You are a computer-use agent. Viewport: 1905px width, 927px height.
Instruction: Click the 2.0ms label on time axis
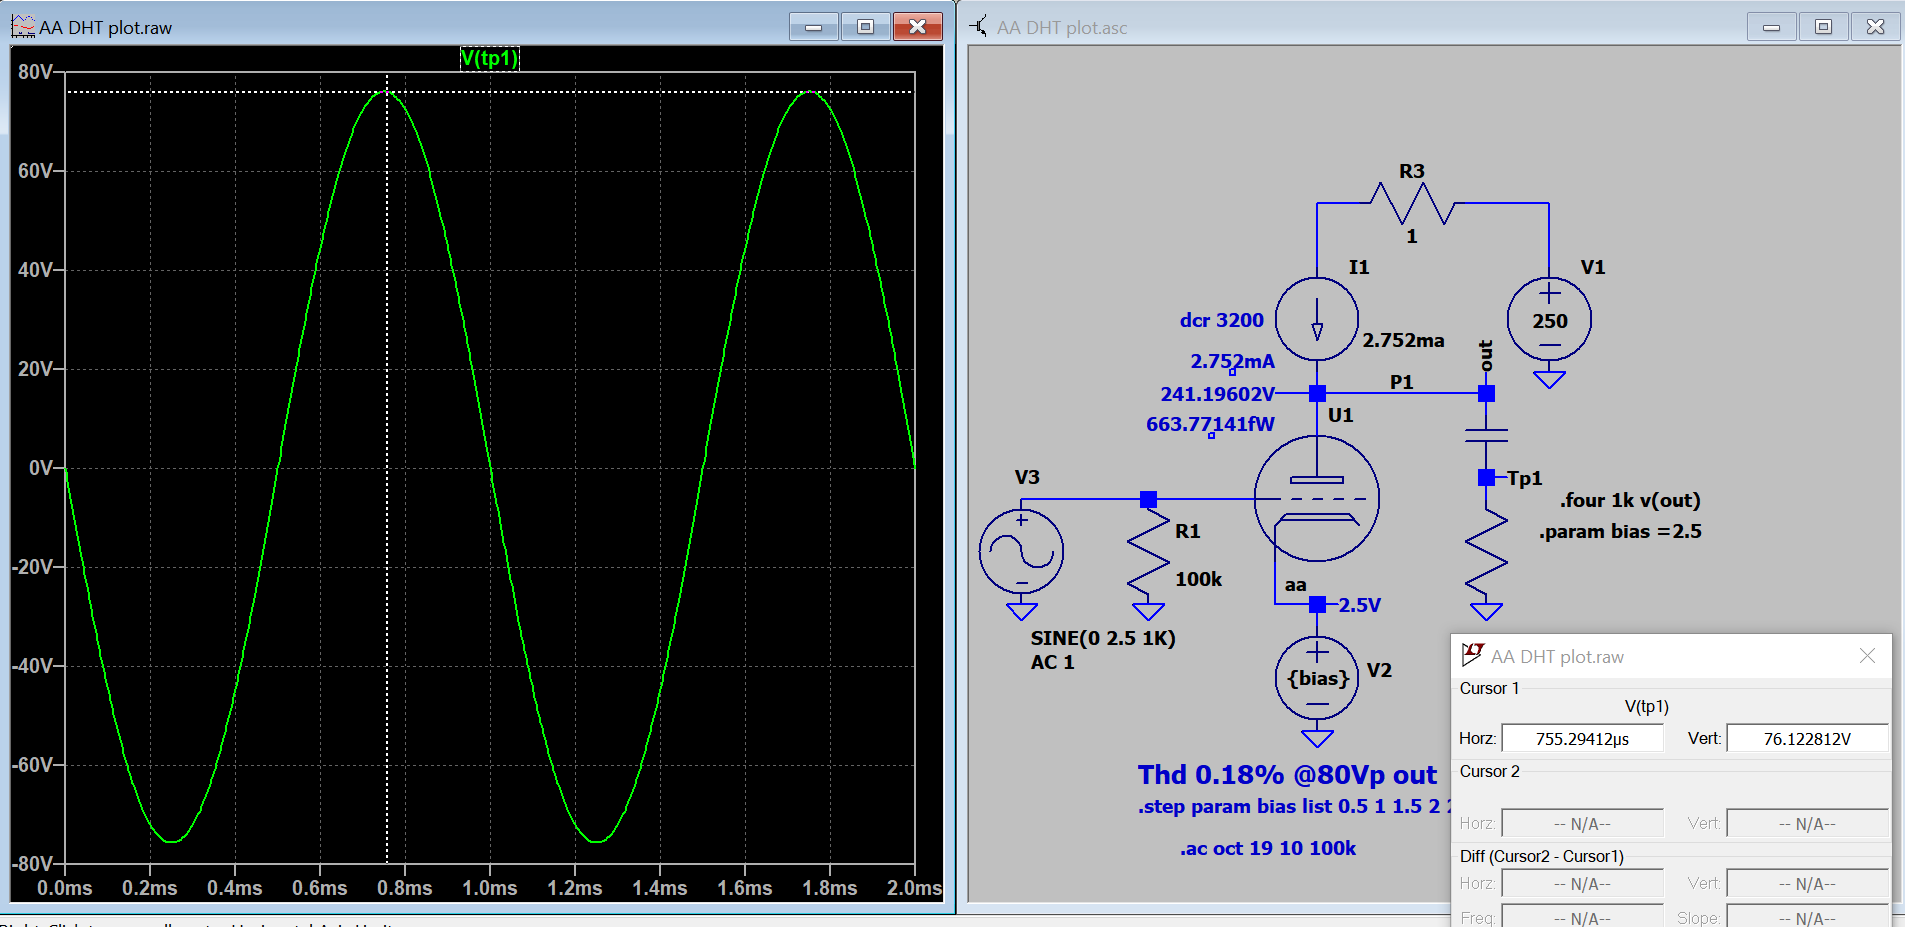point(914,888)
